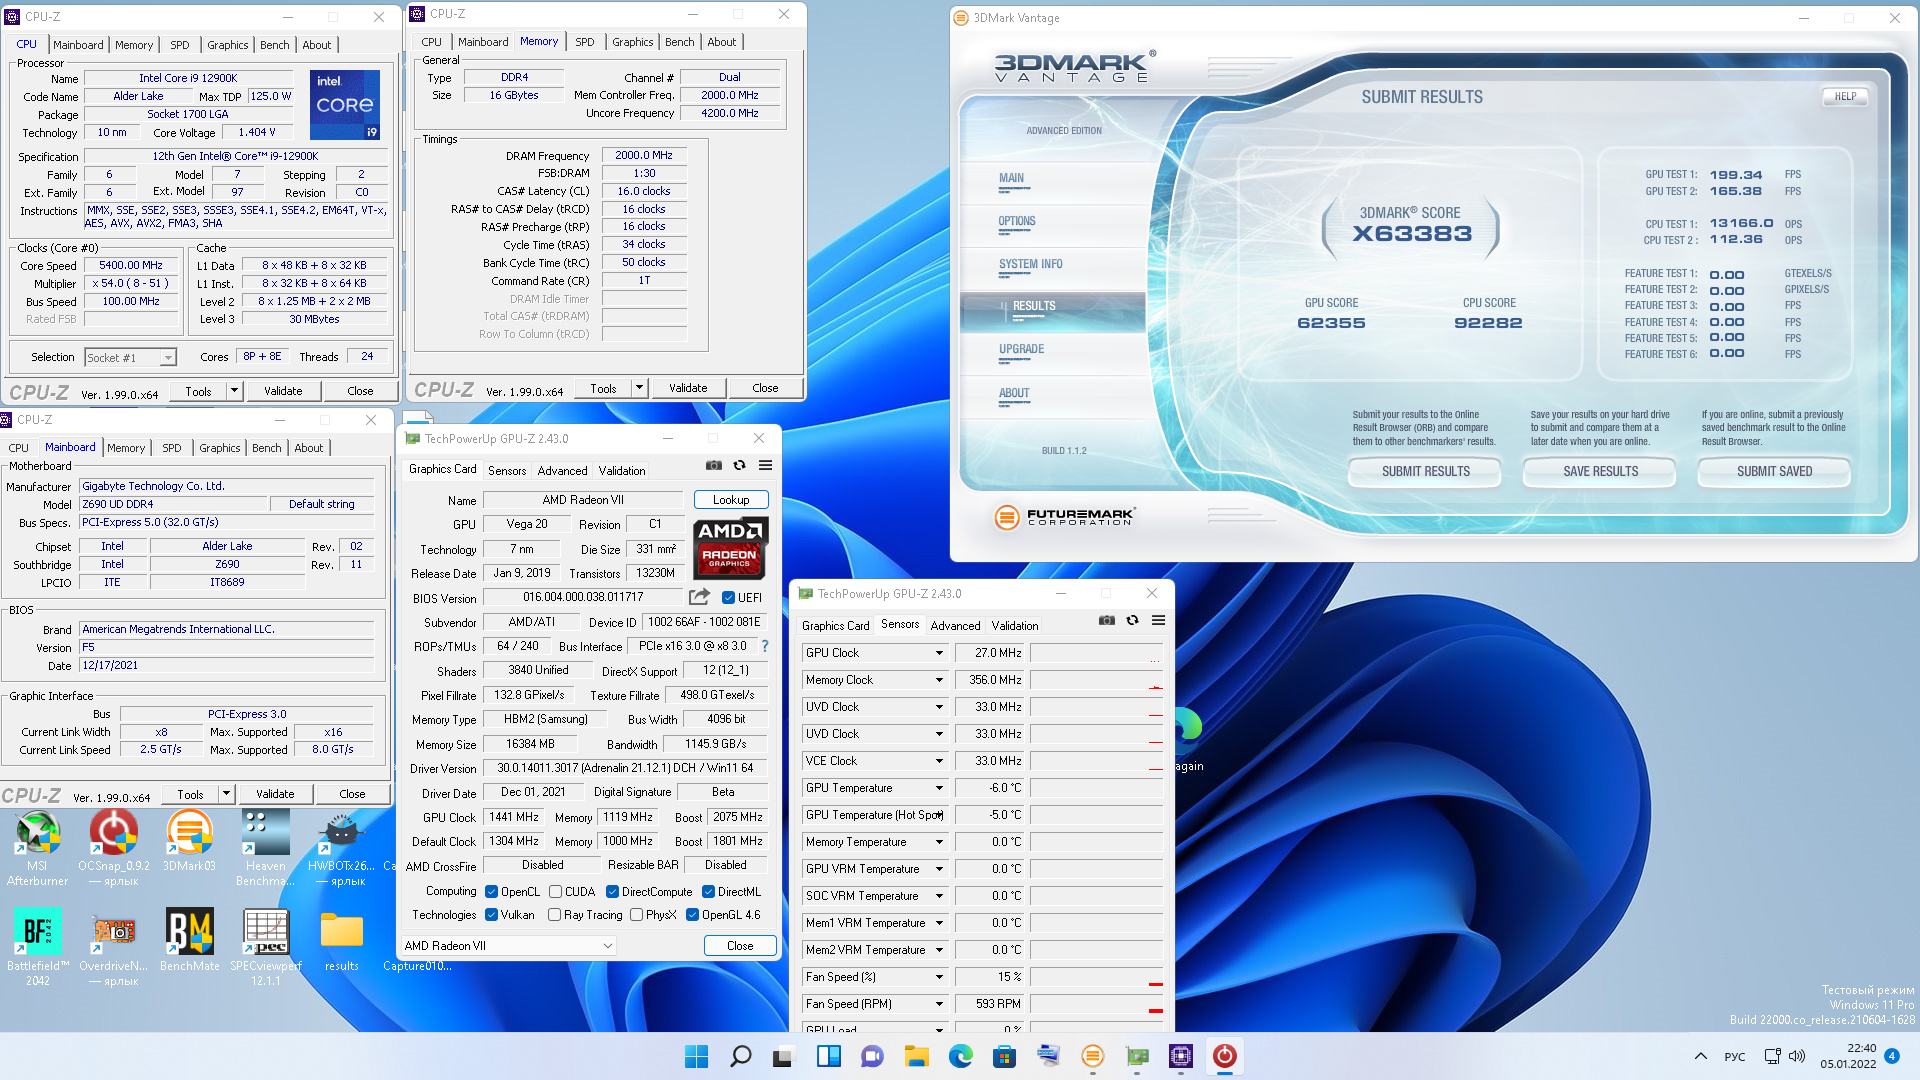Click the SAVE RESULTS button
This screenshot has height=1080, width=1920.
click(1601, 472)
